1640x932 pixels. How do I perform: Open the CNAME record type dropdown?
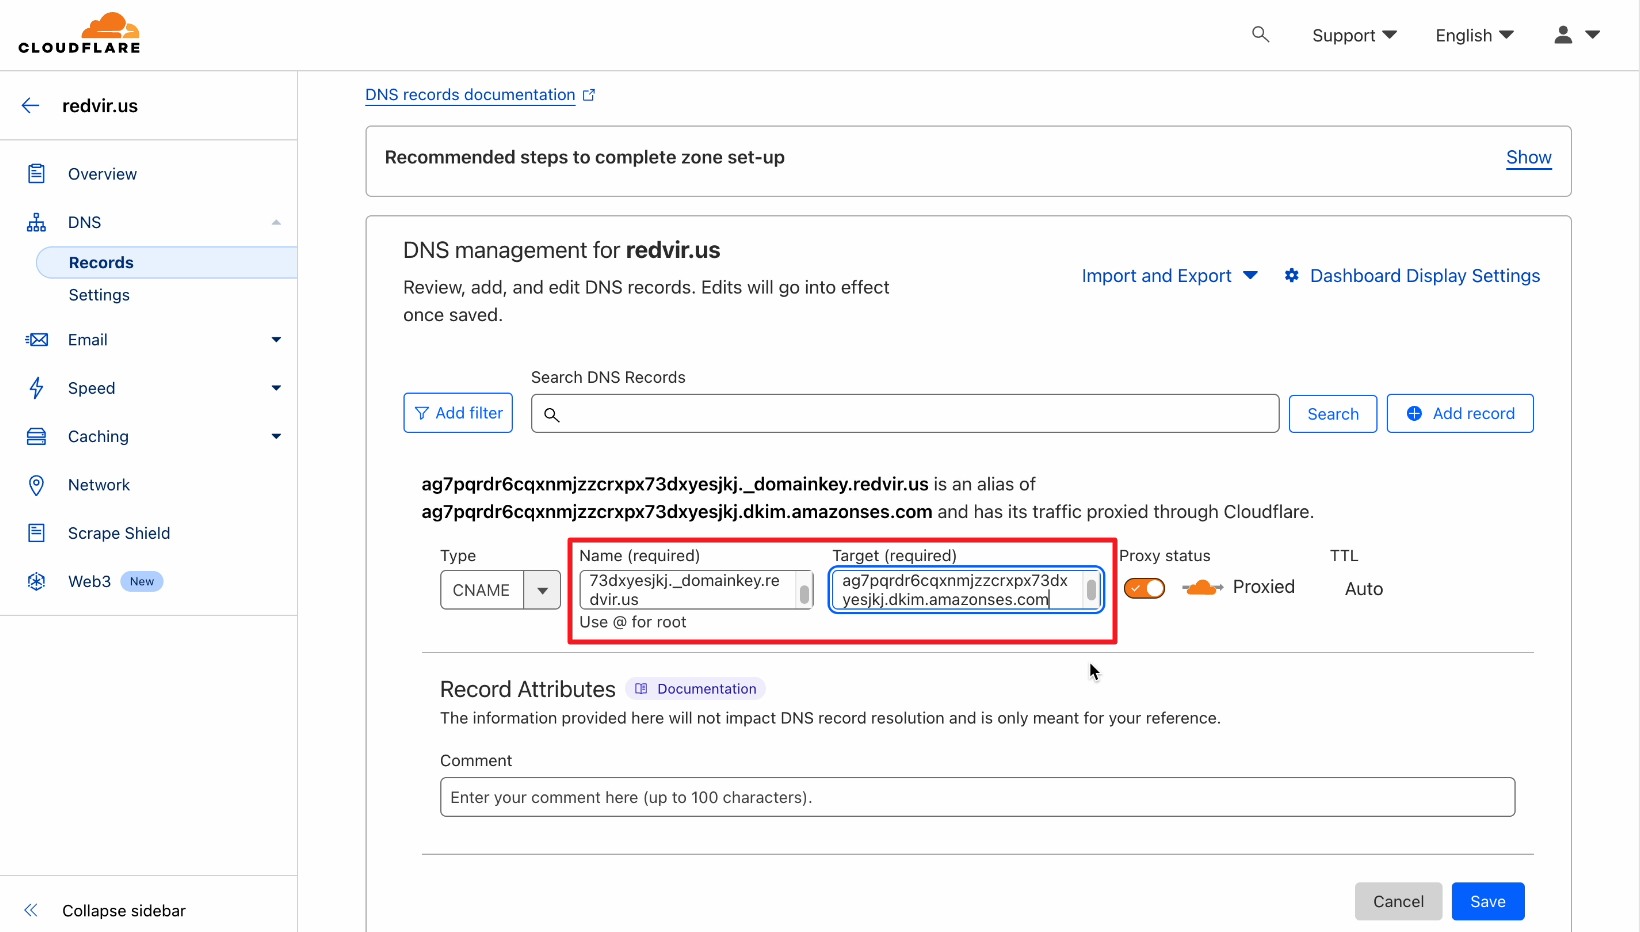500,590
